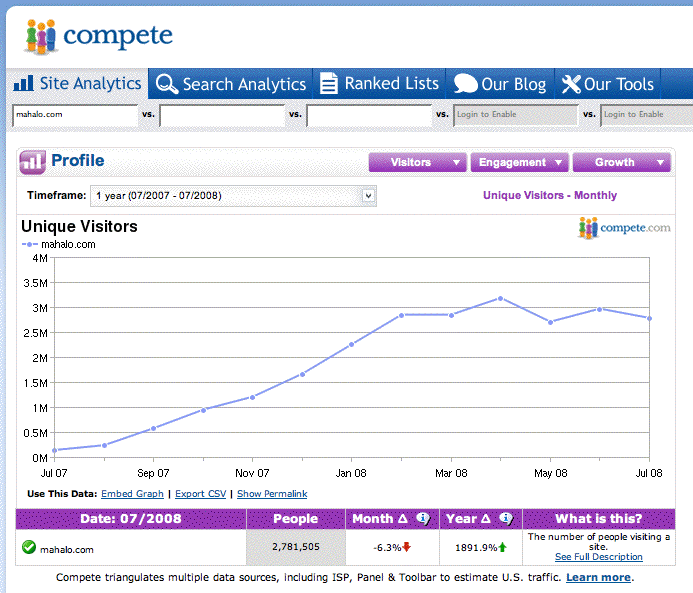Screen dimensions: 693x593
Task: Click the purple Profile bar chart icon
Action: tap(33, 161)
